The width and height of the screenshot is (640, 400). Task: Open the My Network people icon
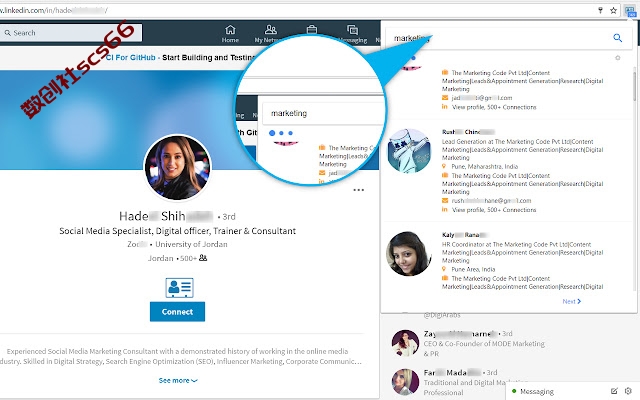(x=271, y=29)
